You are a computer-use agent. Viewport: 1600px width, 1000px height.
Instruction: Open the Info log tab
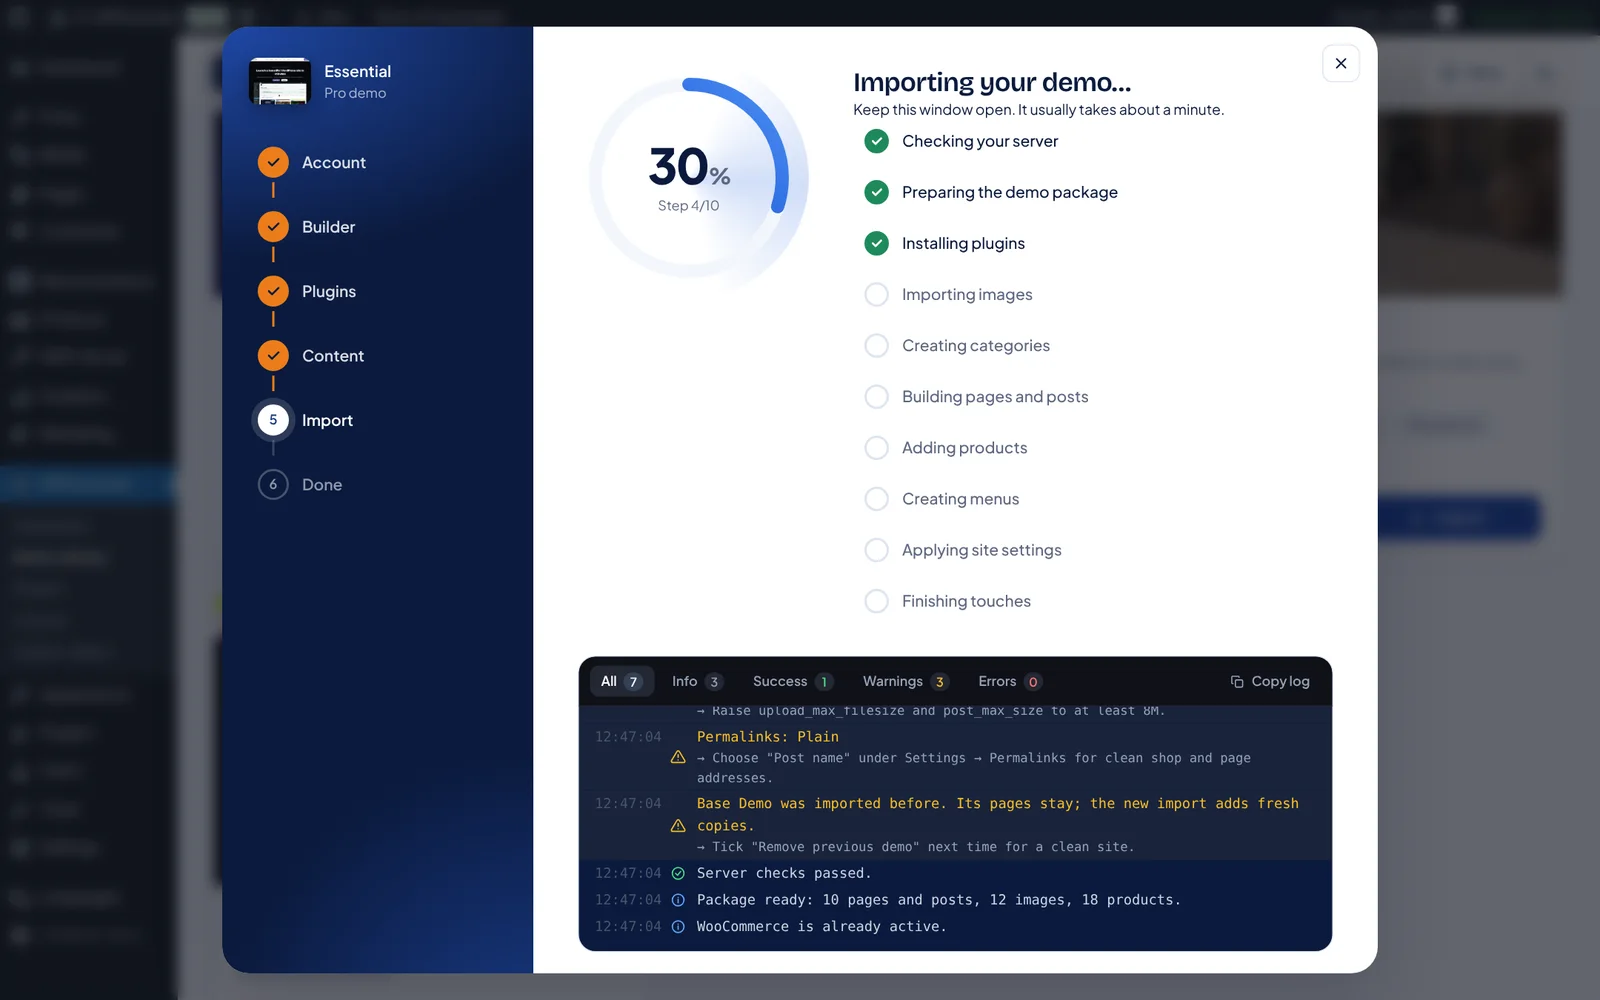(697, 681)
